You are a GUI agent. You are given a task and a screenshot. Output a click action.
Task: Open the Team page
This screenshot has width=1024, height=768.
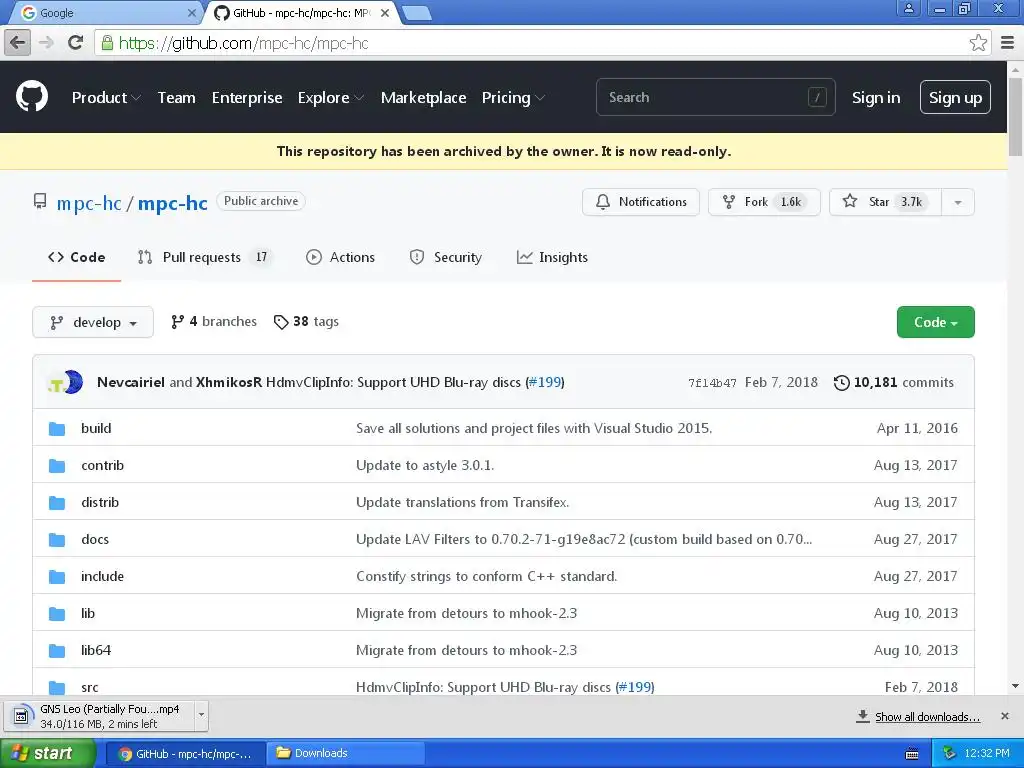point(176,97)
